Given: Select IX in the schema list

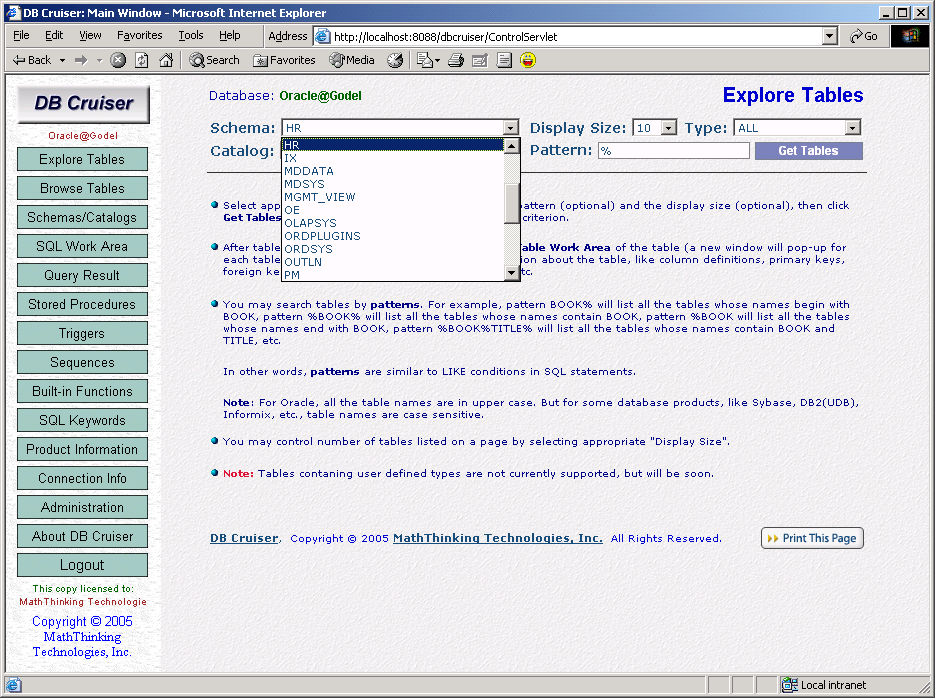Looking at the screenshot, I should pyautogui.click(x=393, y=158).
